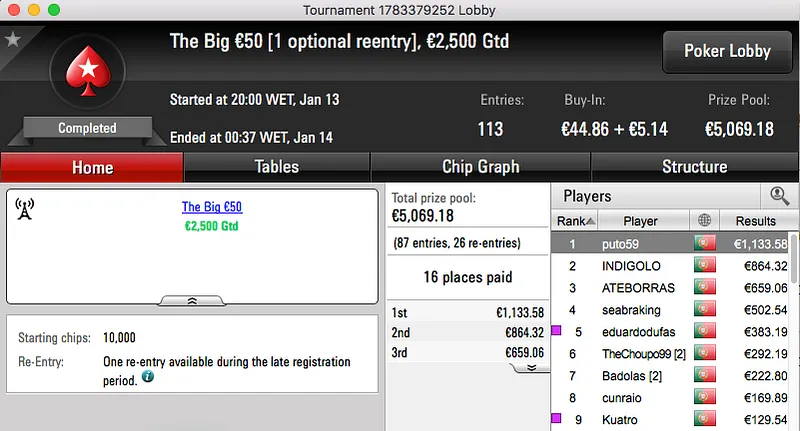Go to the Structure tab

(x=694, y=167)
